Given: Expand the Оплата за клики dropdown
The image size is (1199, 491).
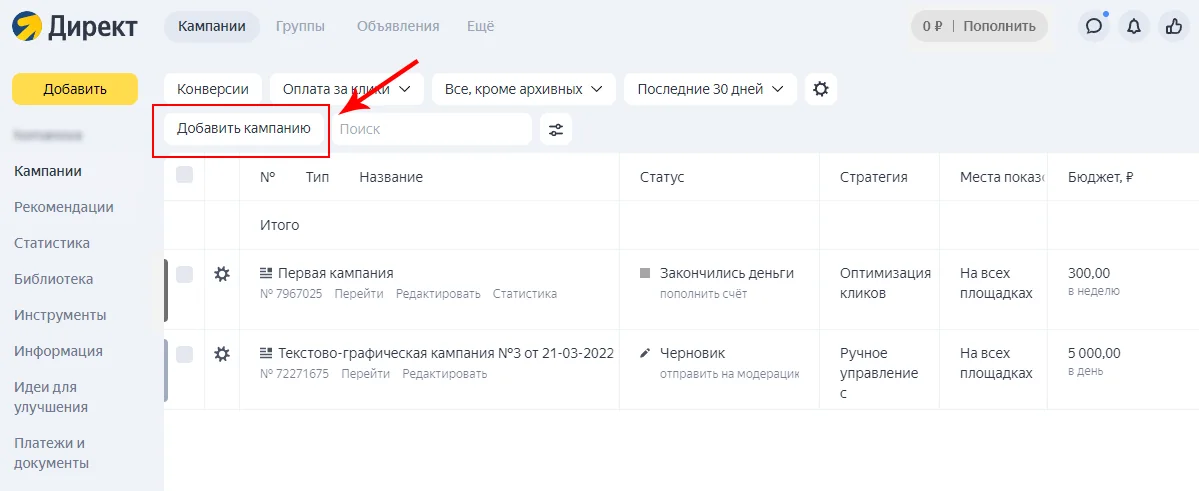Looking at the screenshot, I should pyautogui.click(x=347, y=89).
